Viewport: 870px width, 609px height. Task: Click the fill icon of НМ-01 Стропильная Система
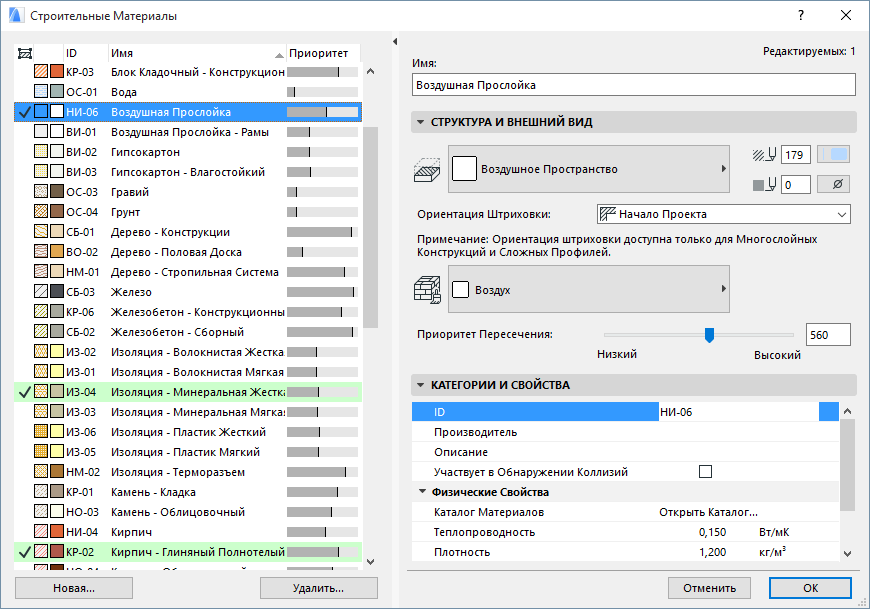41,271
